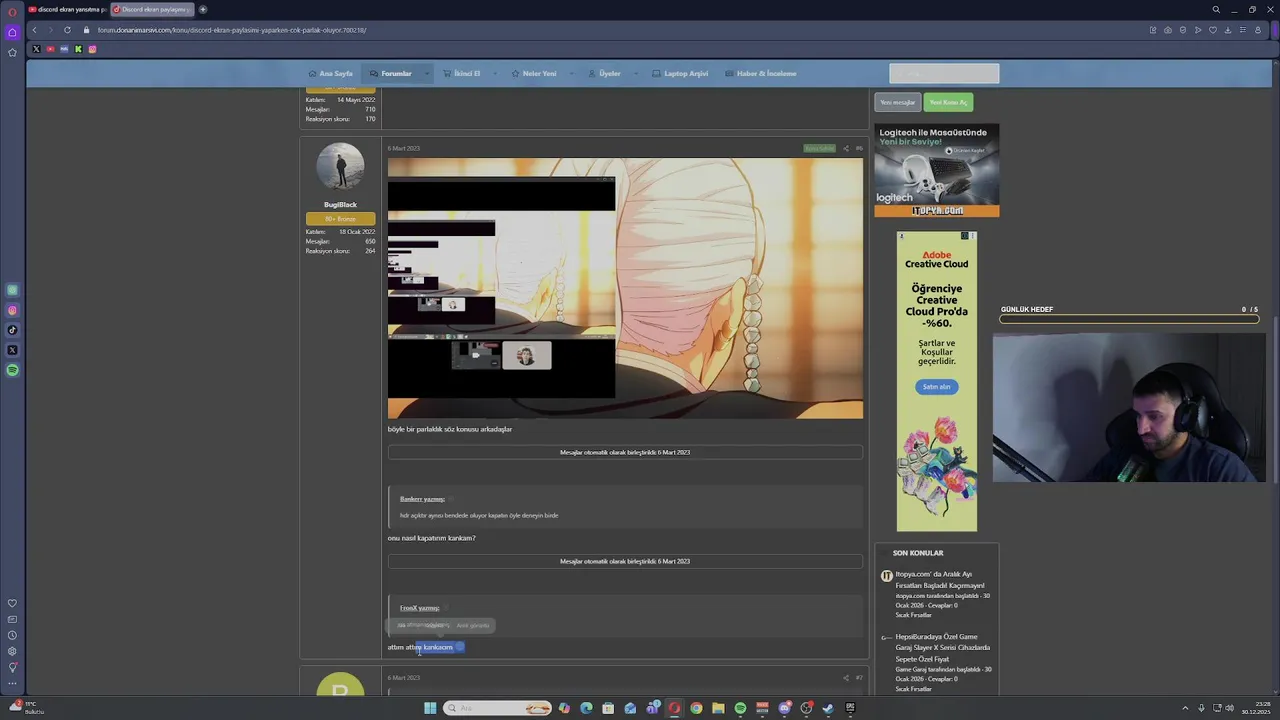The height and width of the screenshot is (720, 1280).
Task: Open the Itopya.com Aralık Ayı Fırsatları topic
Action: (940, 580)
